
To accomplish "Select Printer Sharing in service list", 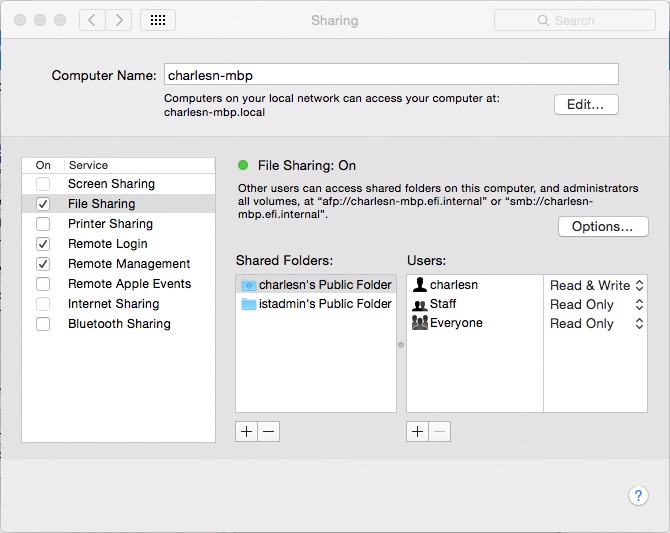I will [x=110, y=224].
